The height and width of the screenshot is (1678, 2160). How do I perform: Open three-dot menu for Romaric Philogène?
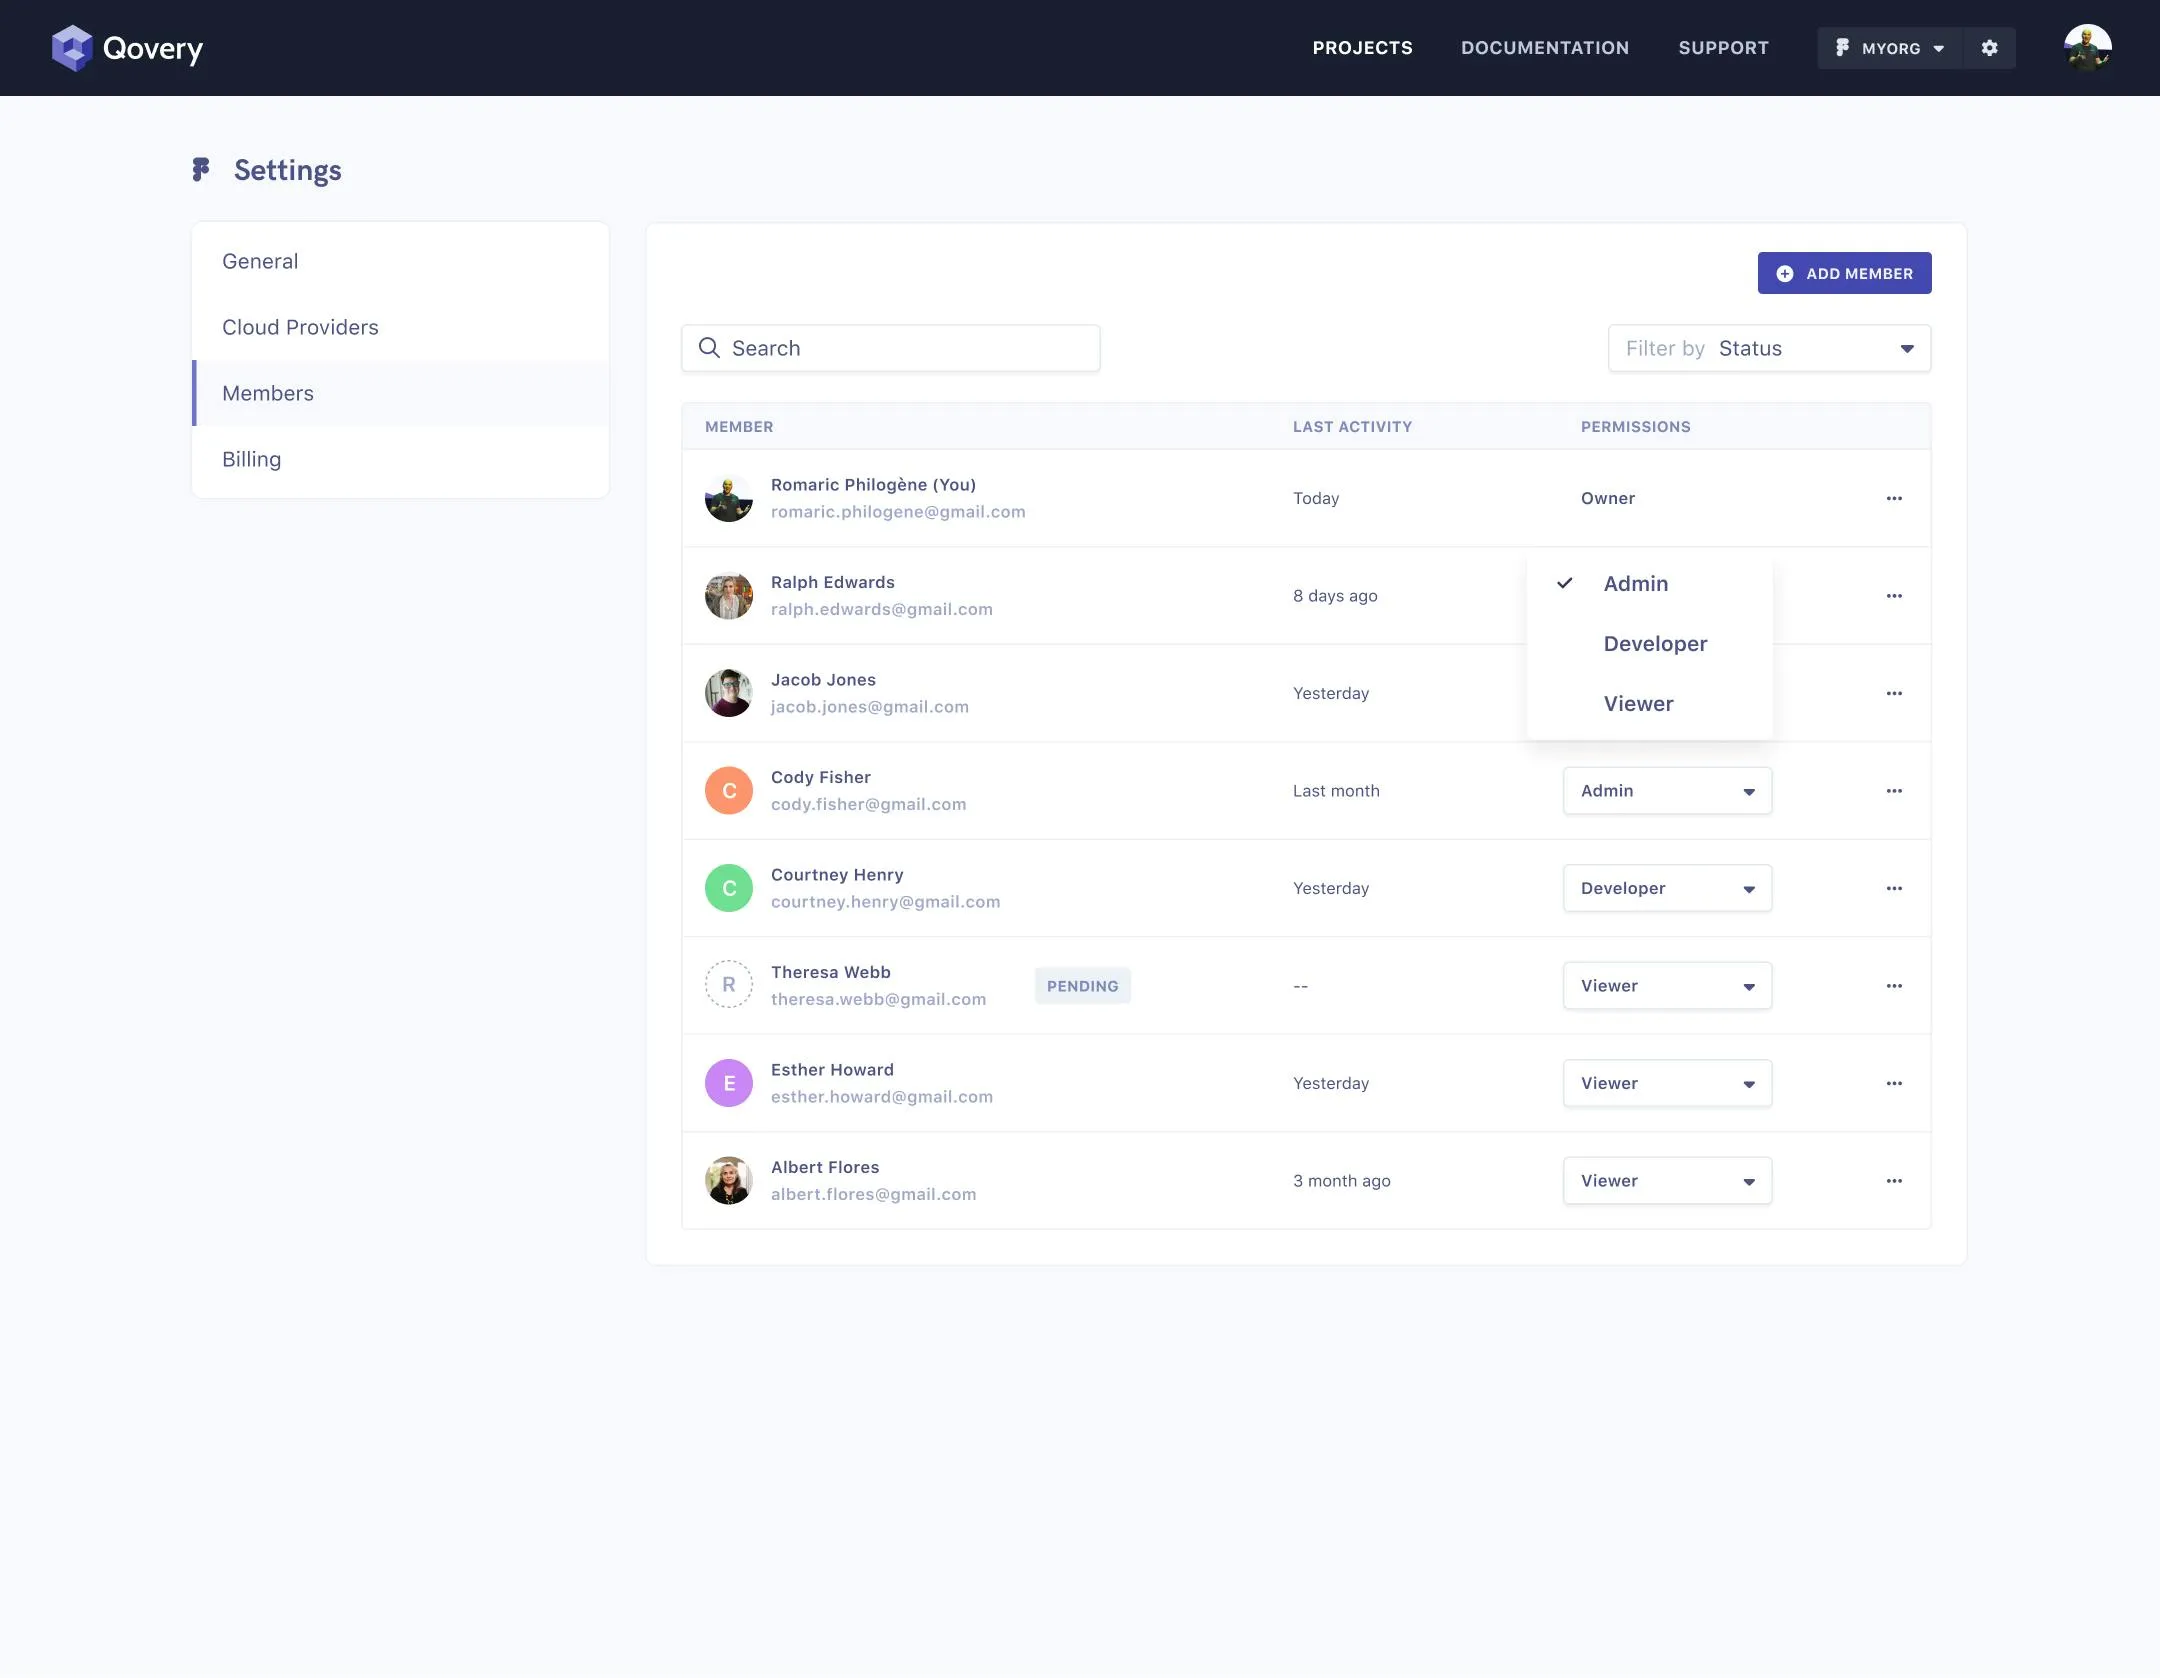click(x=1894, y=498)
